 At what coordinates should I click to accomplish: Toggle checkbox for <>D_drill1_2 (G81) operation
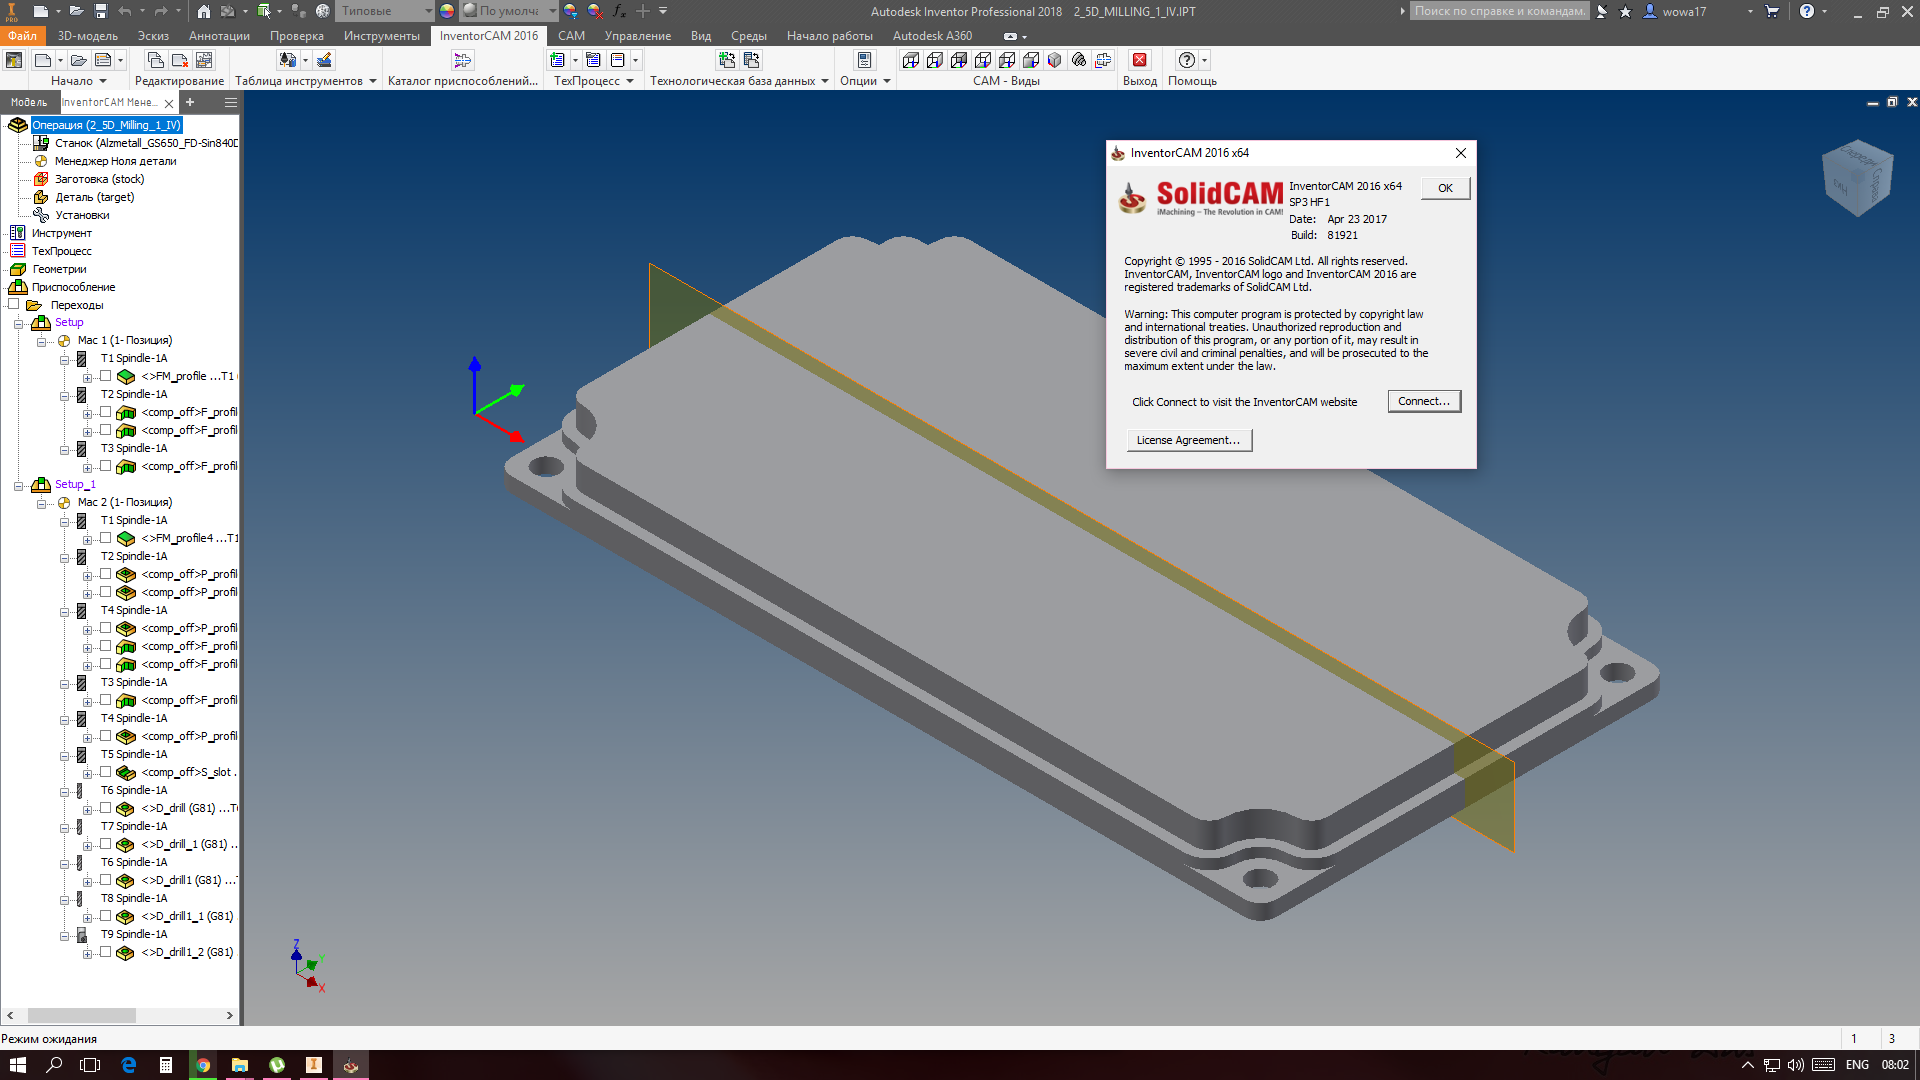point(105,952)
